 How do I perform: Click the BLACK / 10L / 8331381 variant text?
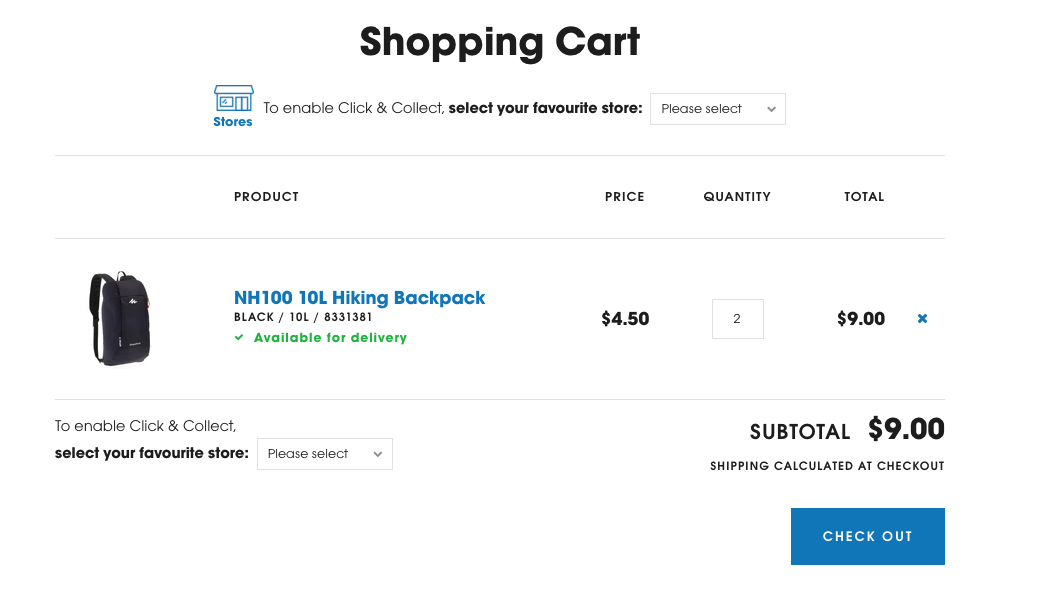(x=304, y=317)
